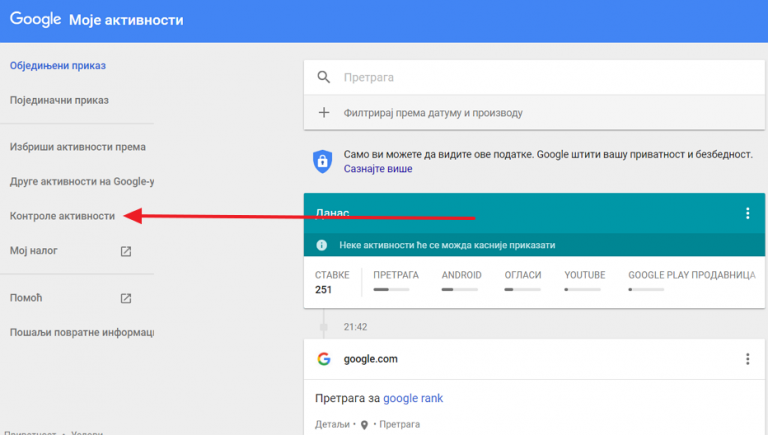Open Мој налог in the sidebar
This screenshot has width=768, height=435.
(x=34, y=251)
